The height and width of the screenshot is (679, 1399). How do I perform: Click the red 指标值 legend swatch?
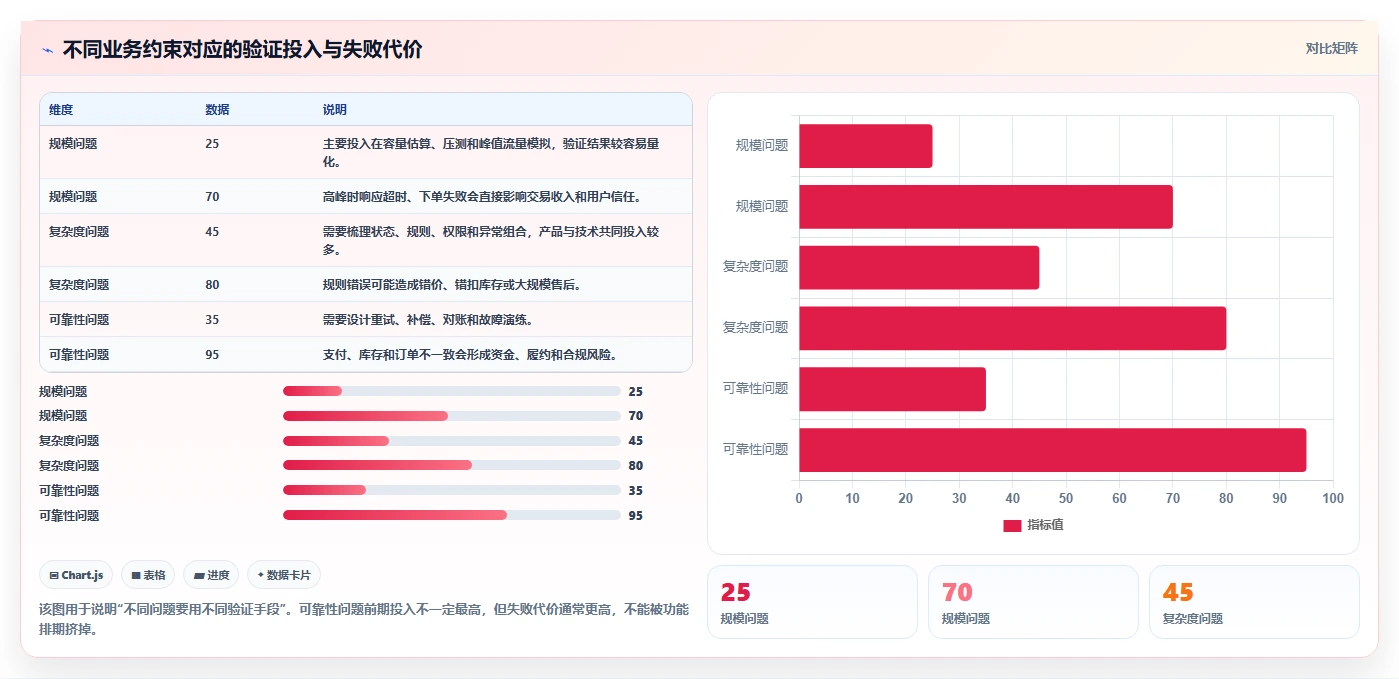[1012, 525]
